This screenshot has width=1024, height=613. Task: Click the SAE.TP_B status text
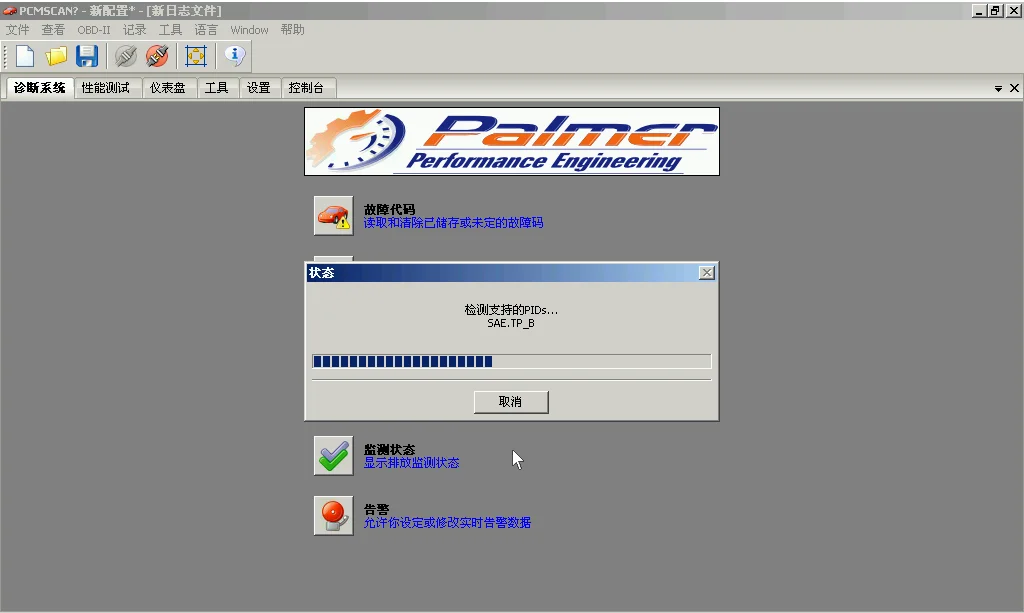click(x=511, y=323)
